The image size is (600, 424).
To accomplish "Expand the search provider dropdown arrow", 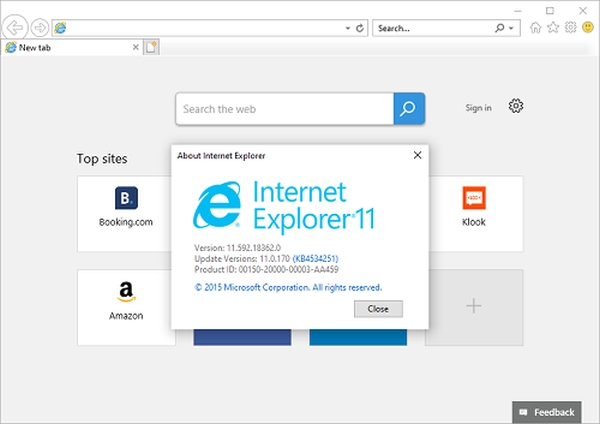I will coord(511,28).
